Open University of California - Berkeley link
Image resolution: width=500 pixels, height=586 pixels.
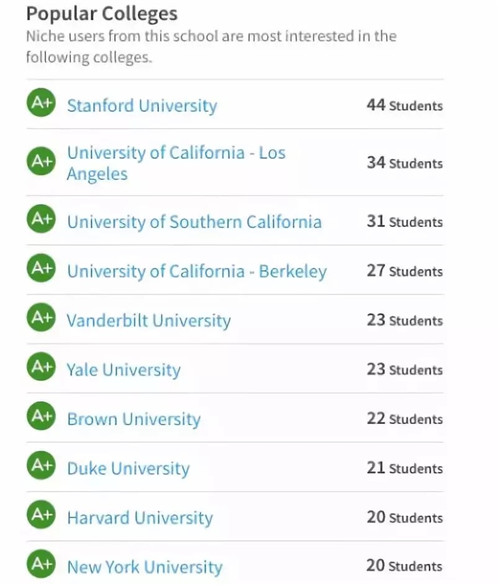point(197,271)
